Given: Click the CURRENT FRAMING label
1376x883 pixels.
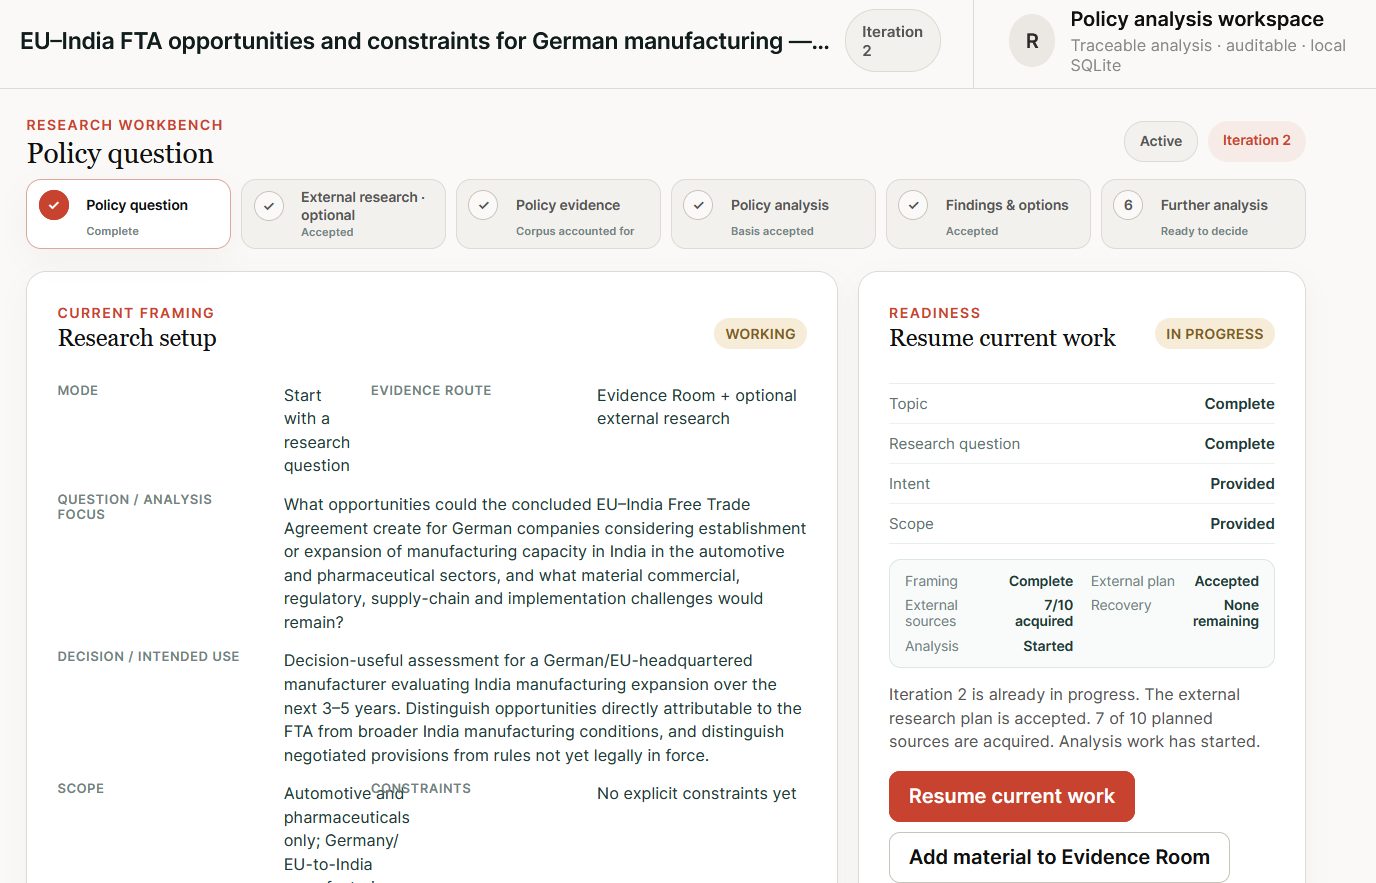Looking at the screenshot, I should coord(136,313).
